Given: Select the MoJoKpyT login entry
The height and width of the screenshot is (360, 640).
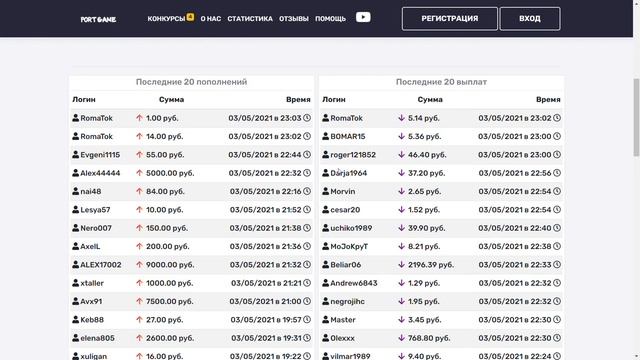Looking at the screenshot, I should [x=349, y=247].
